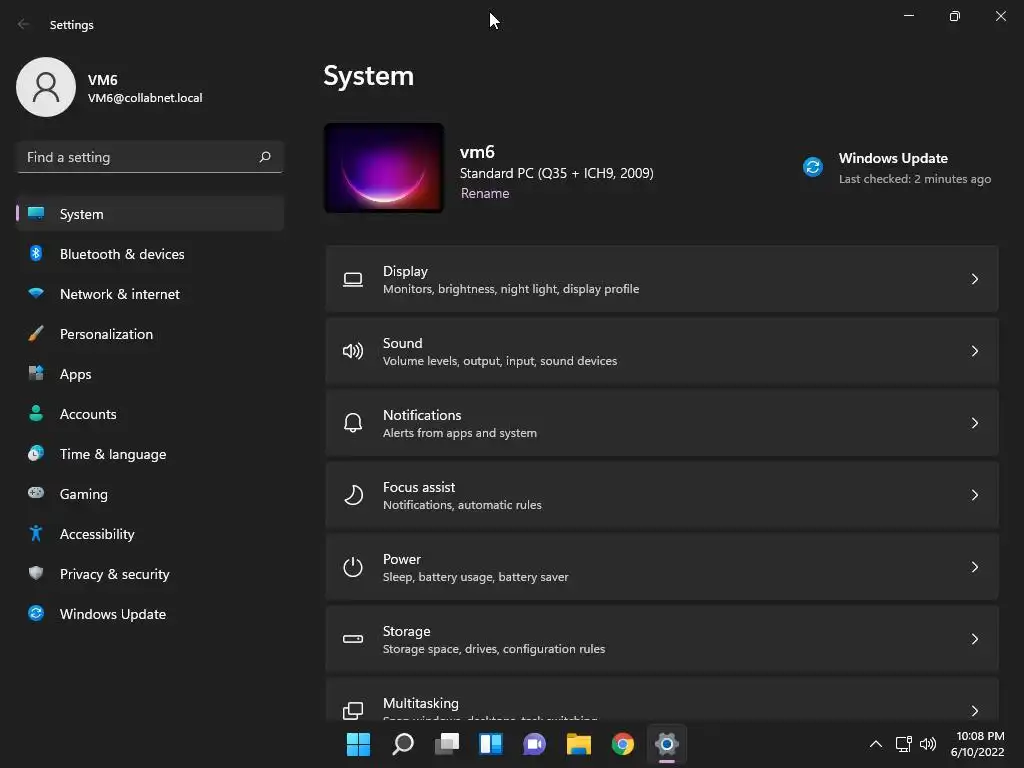1024x768 pixels.
Task: Click the Bluetooth icon in the sidebar
Action: (36, 253)
